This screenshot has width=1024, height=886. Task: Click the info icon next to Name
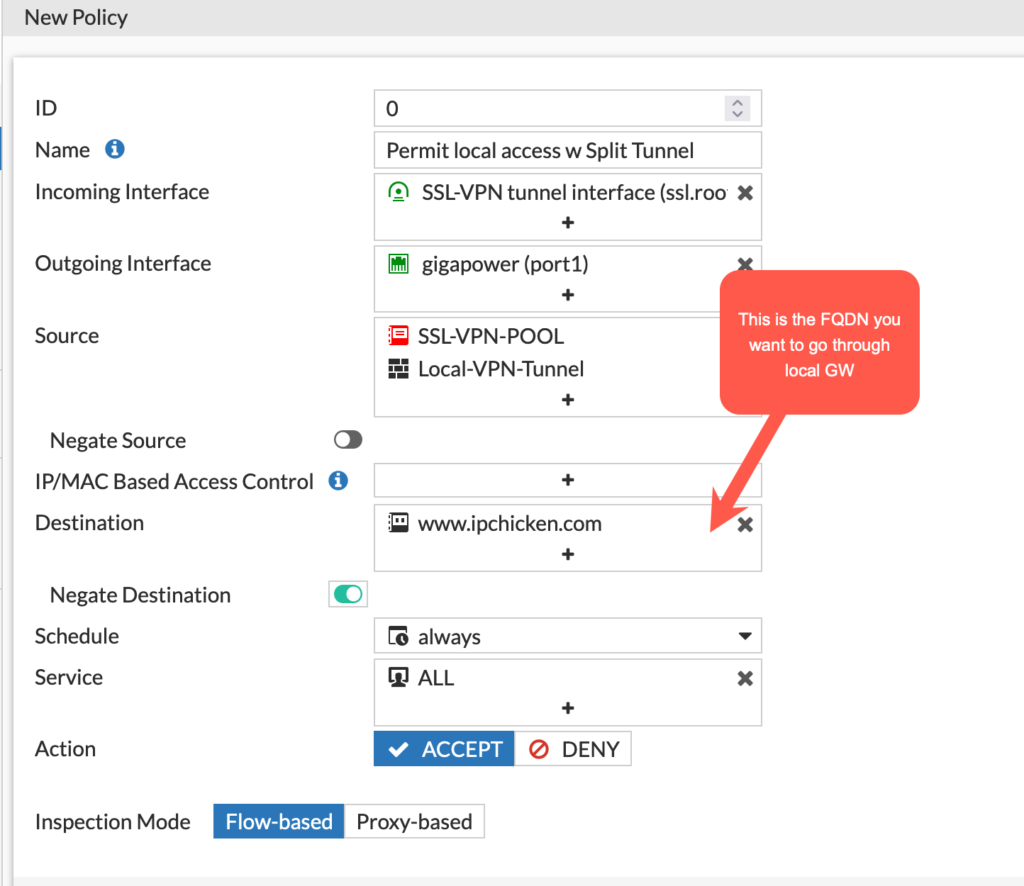coord(115,150)
